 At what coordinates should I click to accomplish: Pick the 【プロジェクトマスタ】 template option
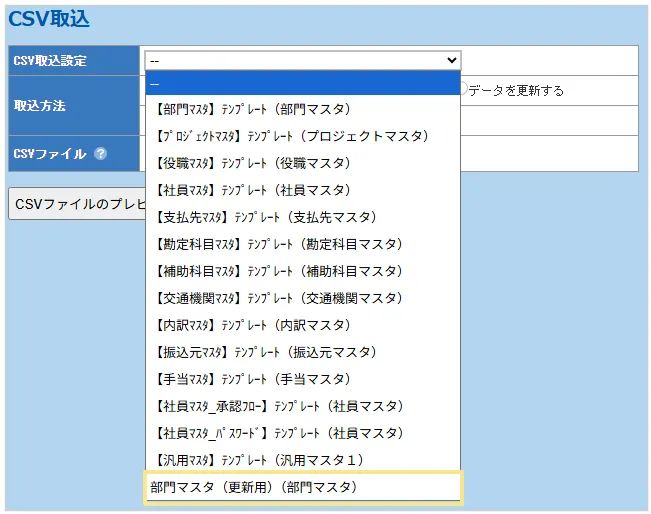pyautogui.click(x=302, y=136)
